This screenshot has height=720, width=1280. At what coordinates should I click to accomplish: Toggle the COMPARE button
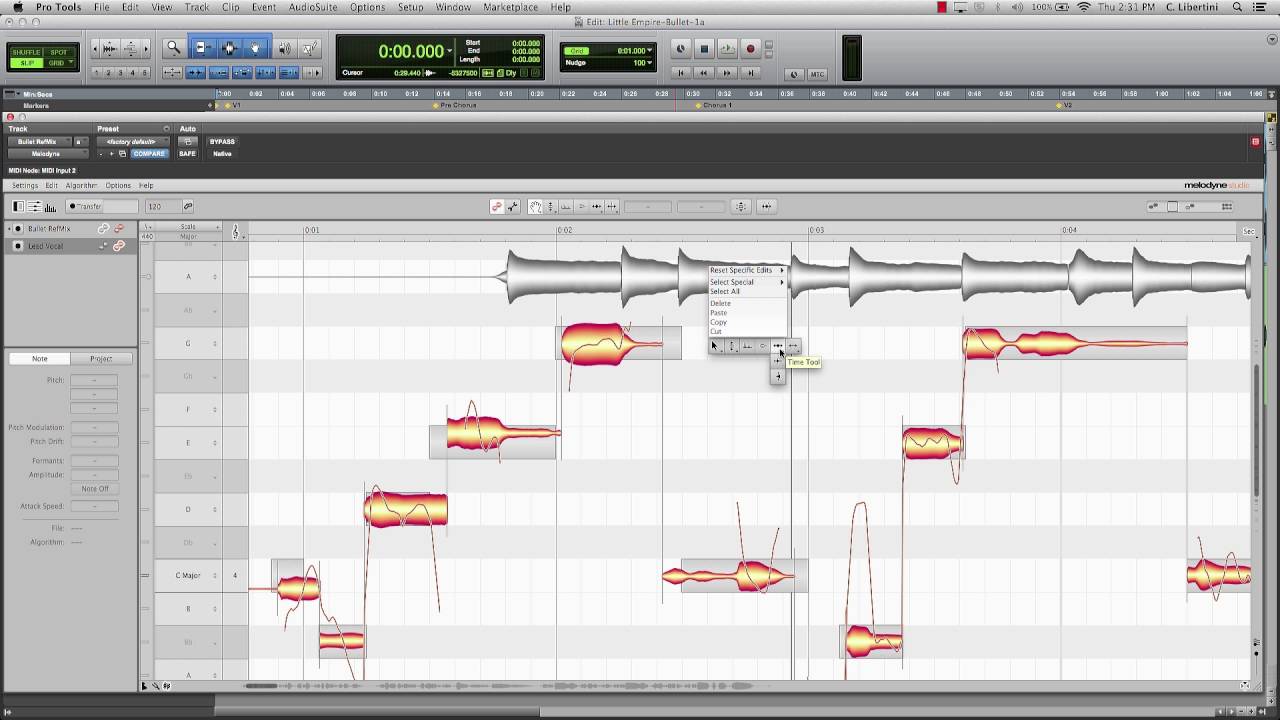click(x=149, y=153)
